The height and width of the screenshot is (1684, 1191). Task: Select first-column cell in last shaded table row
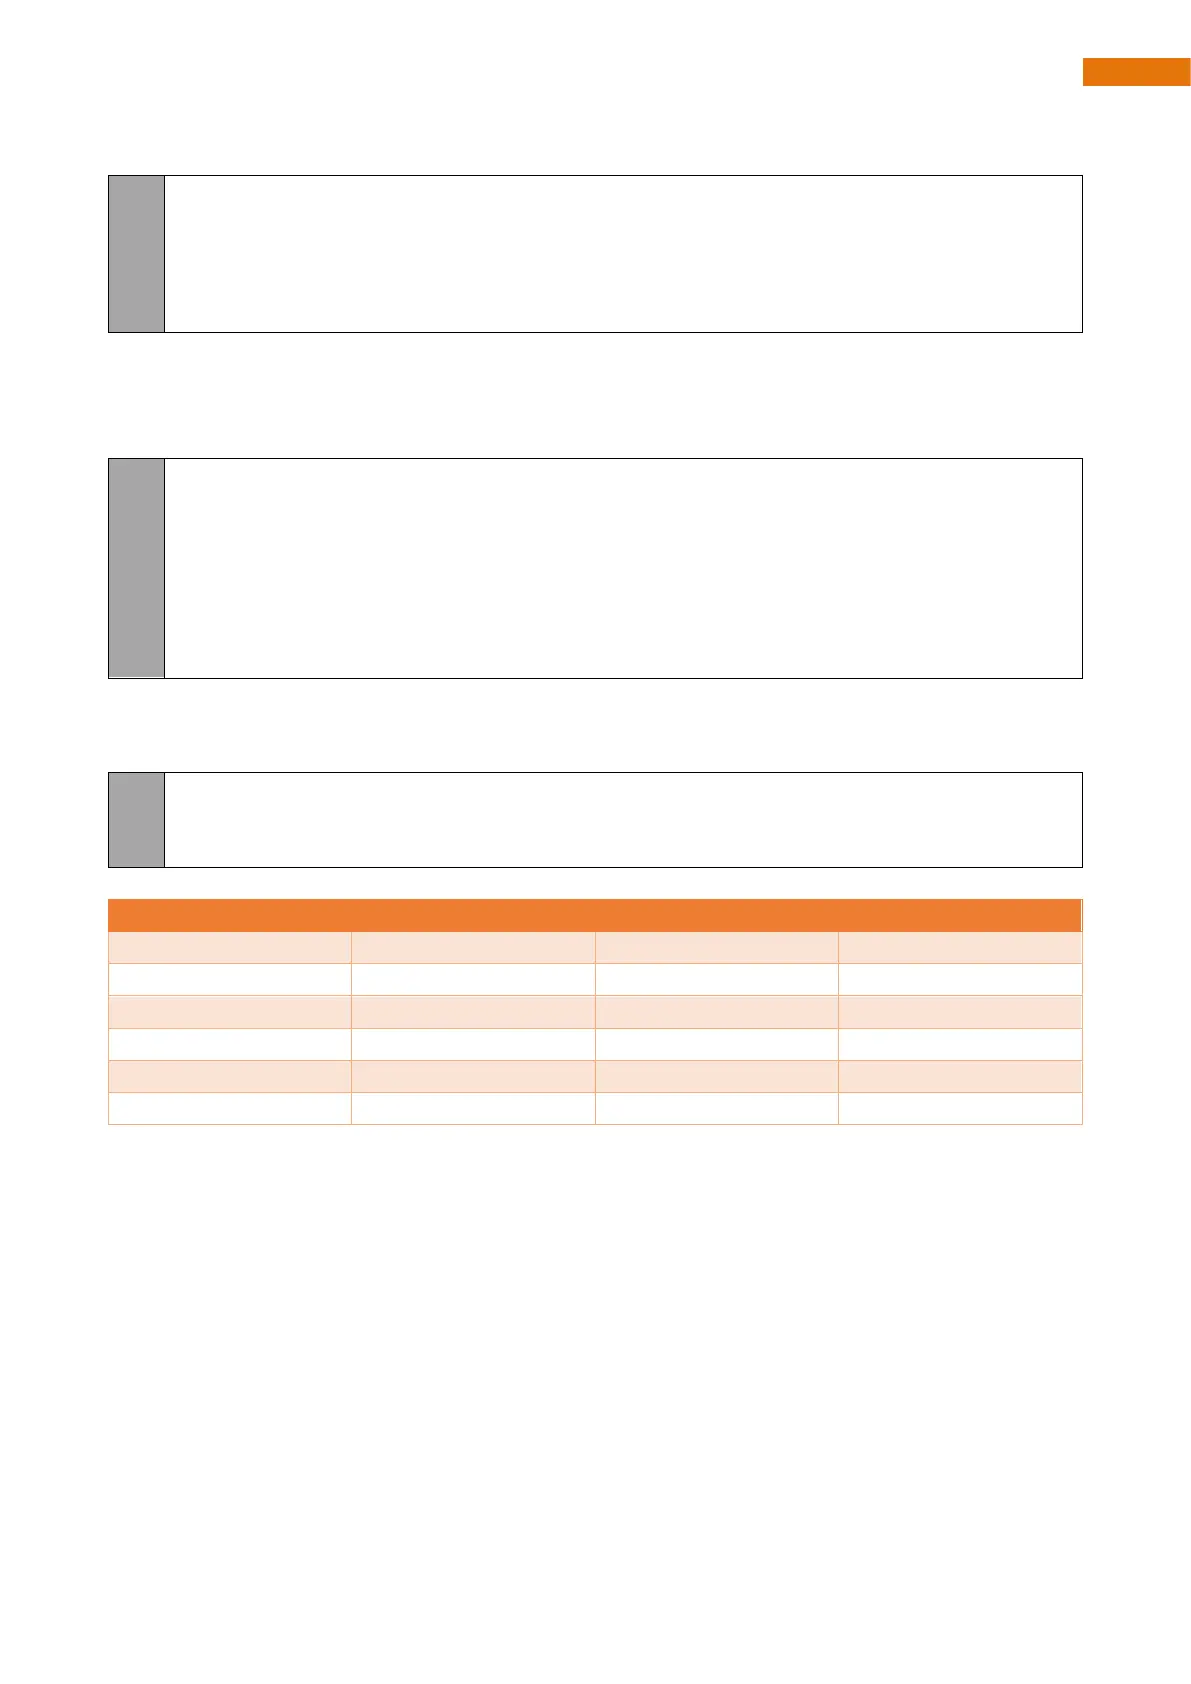[230, 1076]
